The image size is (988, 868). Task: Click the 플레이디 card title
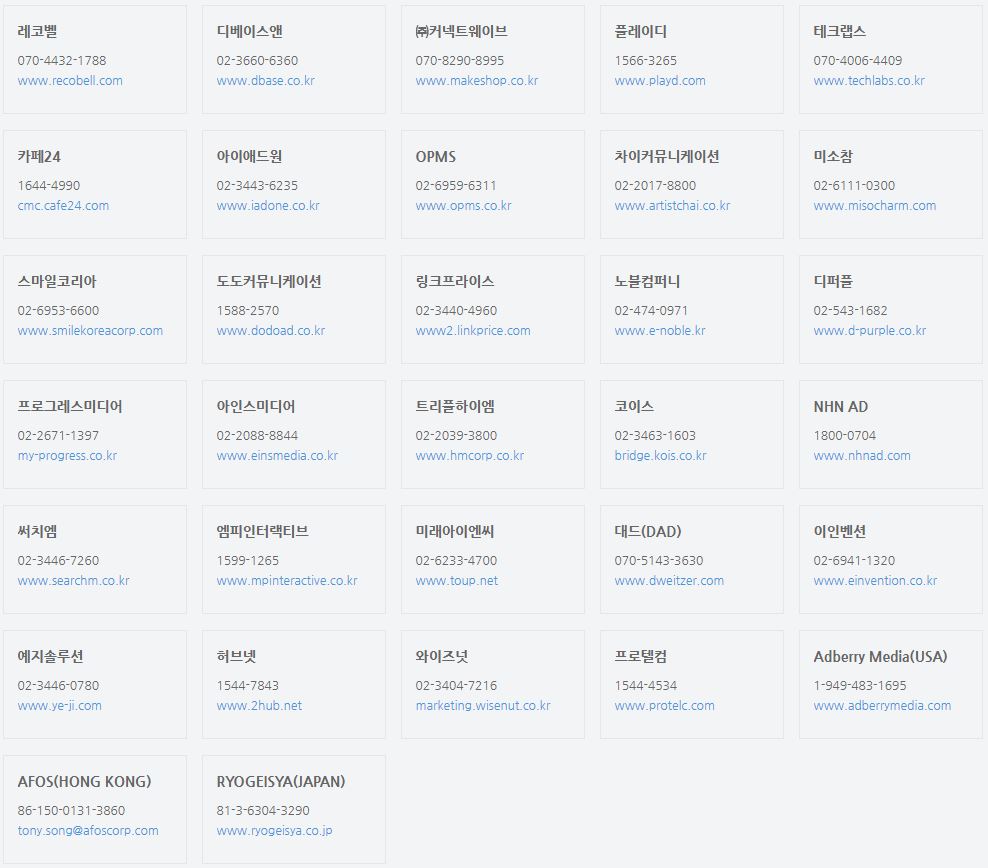640,31
